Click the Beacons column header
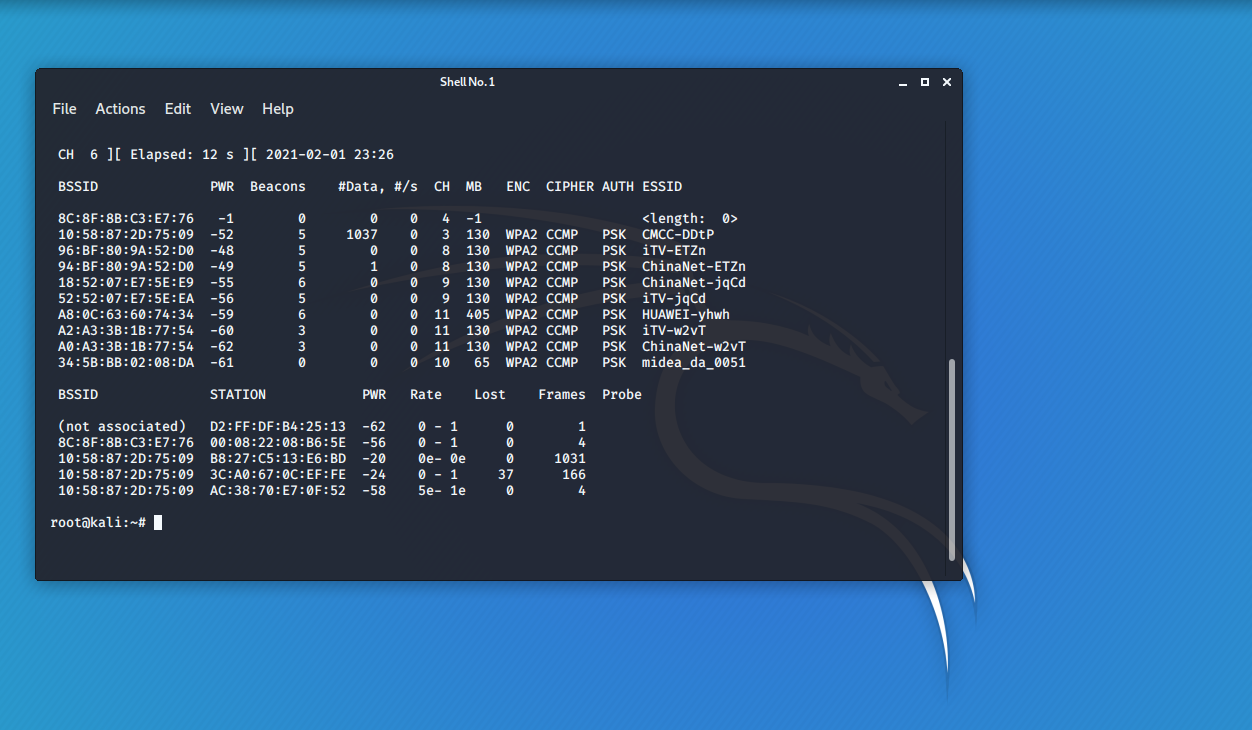 278,187
